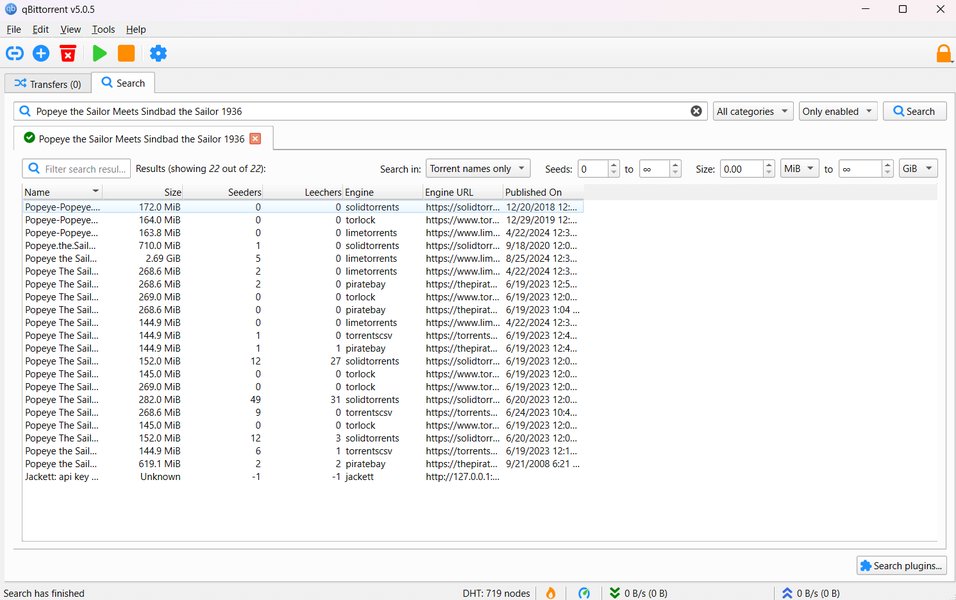Toggle the alternative speed limits icon
956x600 pixels.
point(584,593)
